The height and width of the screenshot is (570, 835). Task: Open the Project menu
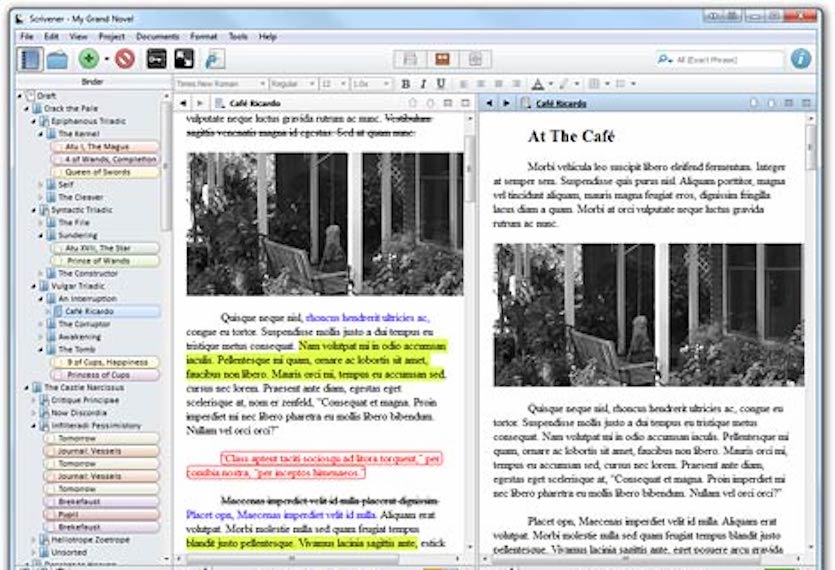[111, 37]
